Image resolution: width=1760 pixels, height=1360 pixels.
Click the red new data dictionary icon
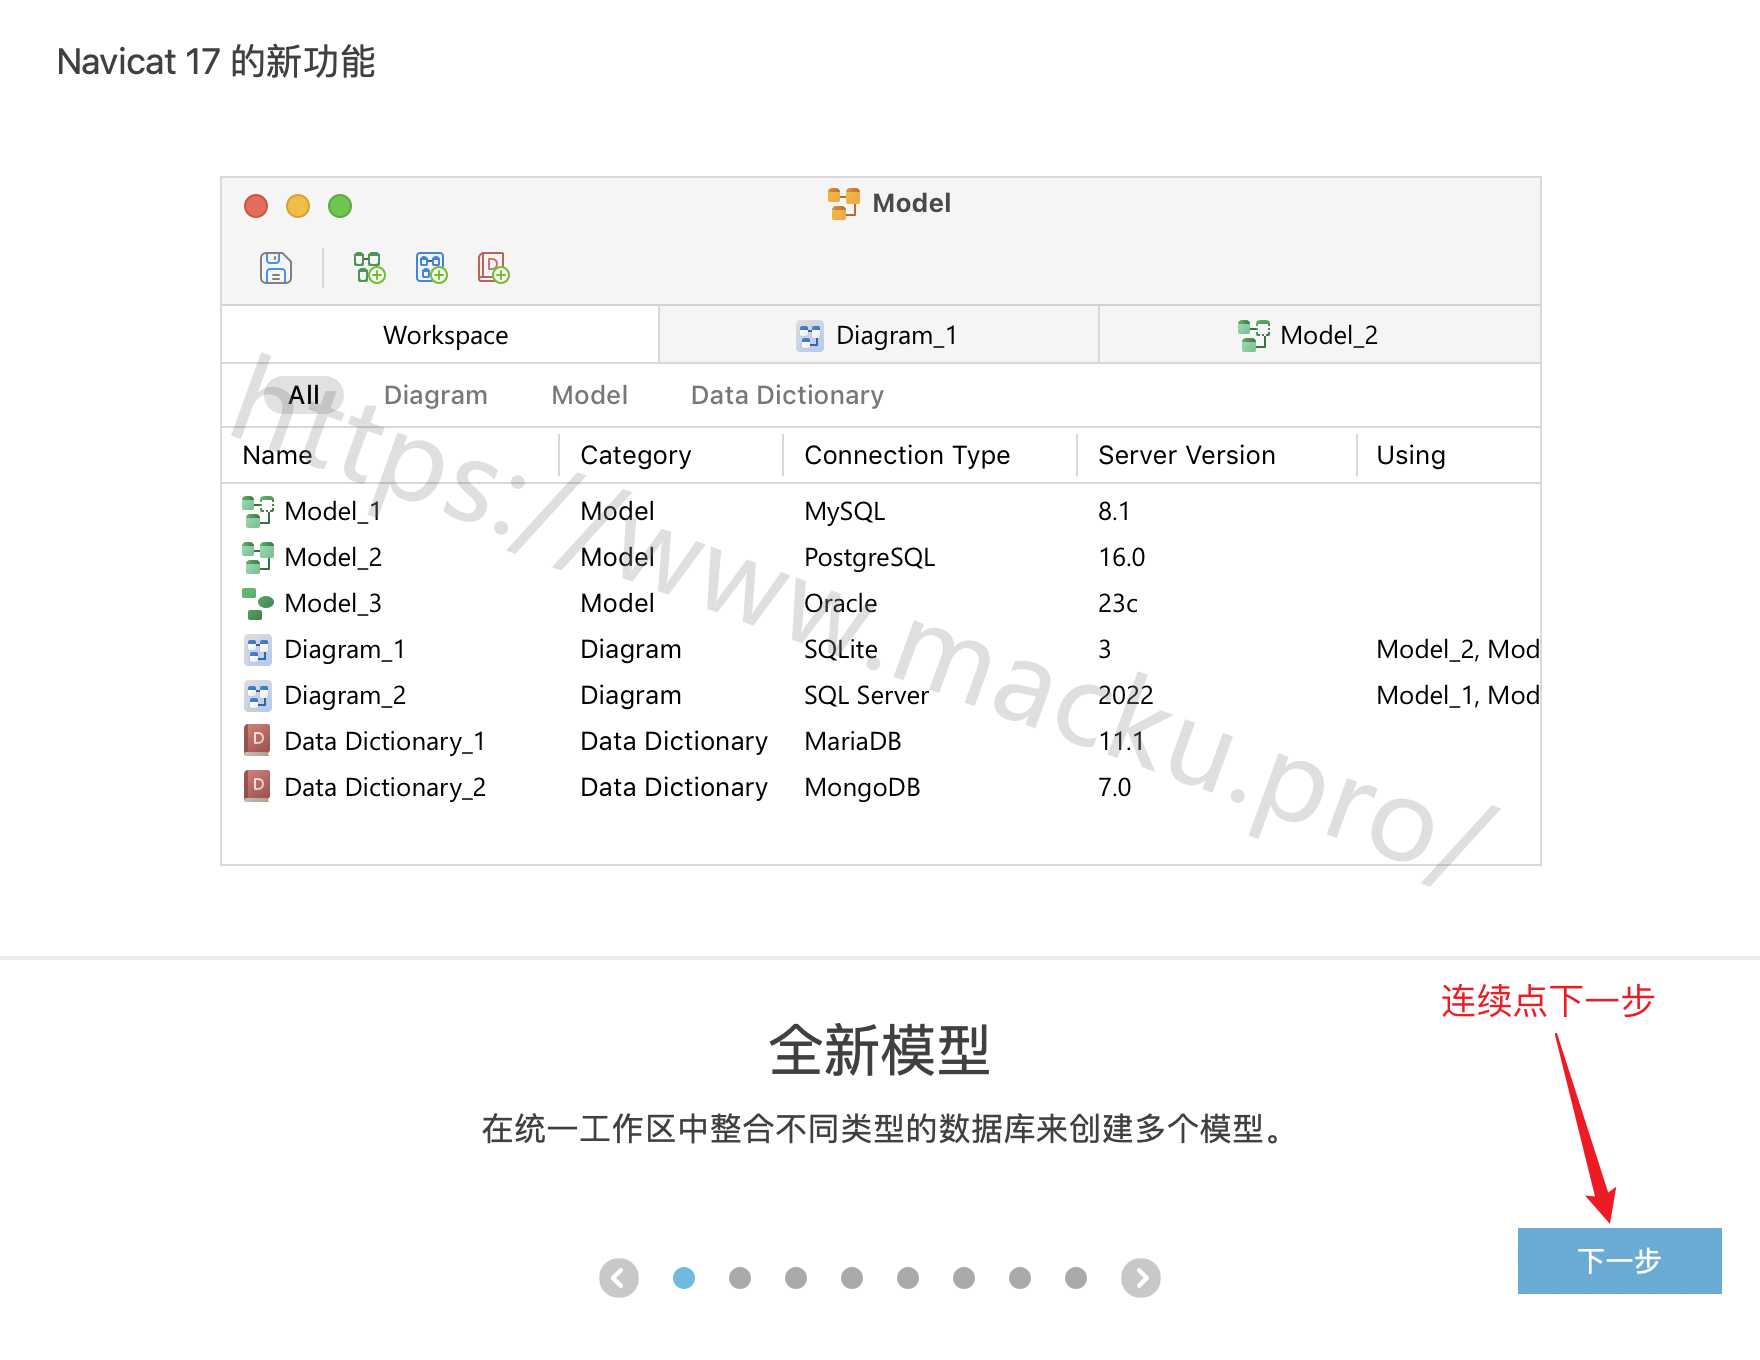point(493,268)
